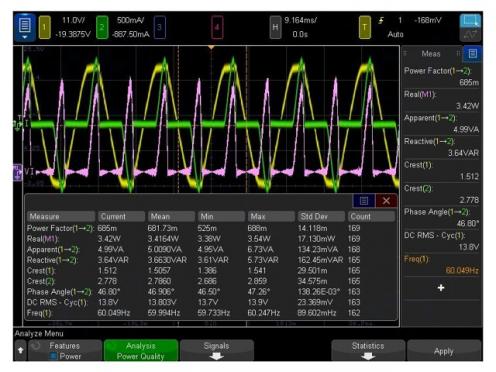496x372 pixels.
Task: Click the orange trigger position marker
Action: [211, 48]
